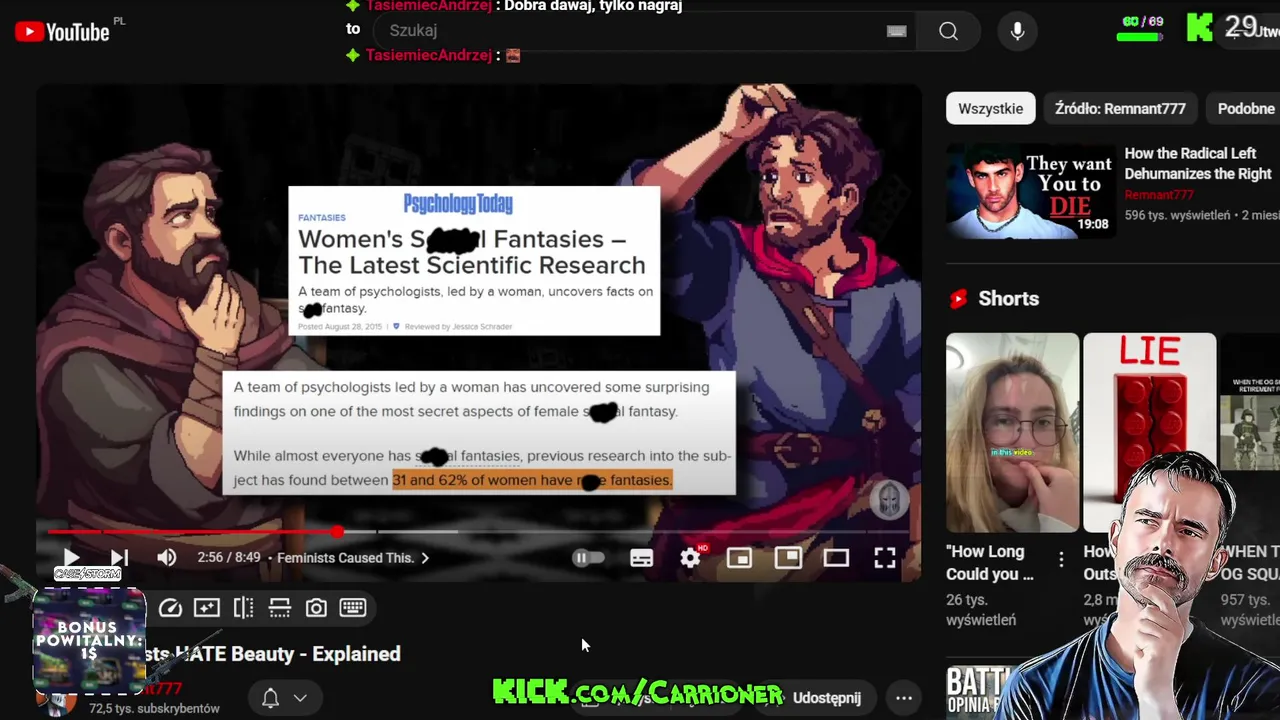Image resolution: width=1280 pixels, height=720 pixels.
Task: Play the video with the play button
Action: (71, 558)
